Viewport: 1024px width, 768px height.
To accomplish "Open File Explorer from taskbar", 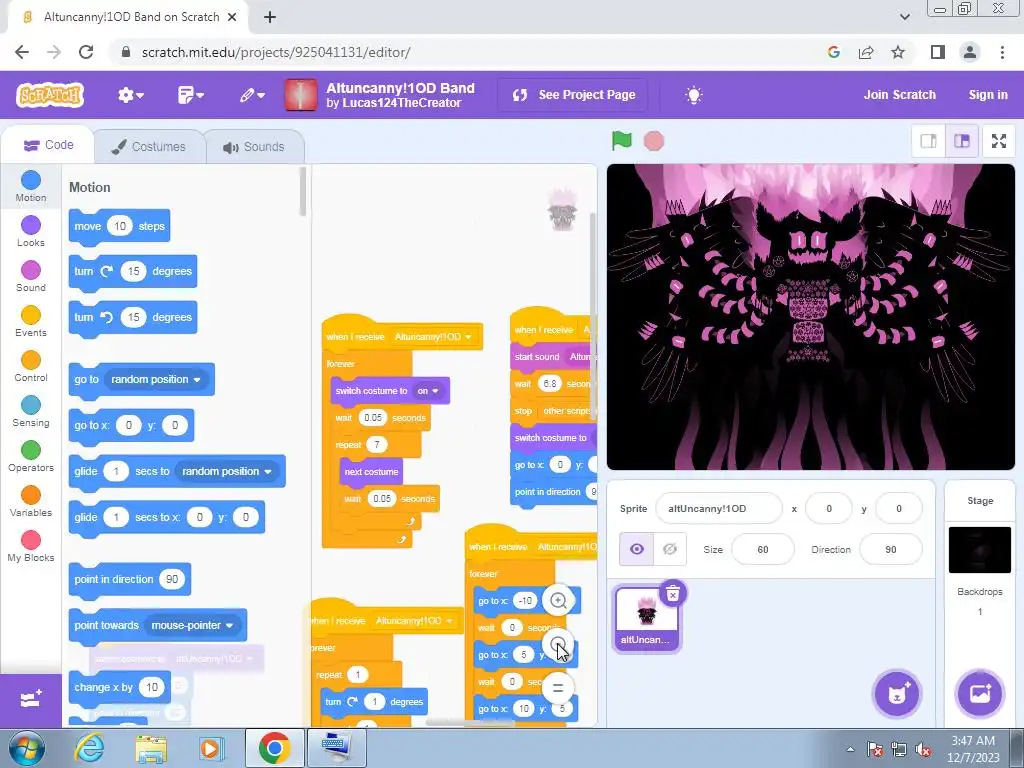I will [x=151, y=748].
